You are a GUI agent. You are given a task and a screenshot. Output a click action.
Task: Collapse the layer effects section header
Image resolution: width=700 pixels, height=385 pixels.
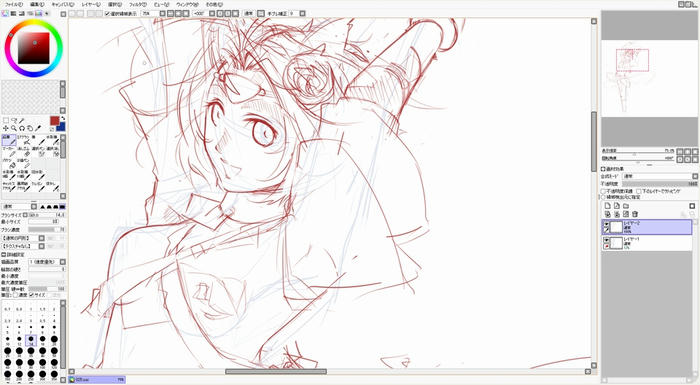coord(603,169)
